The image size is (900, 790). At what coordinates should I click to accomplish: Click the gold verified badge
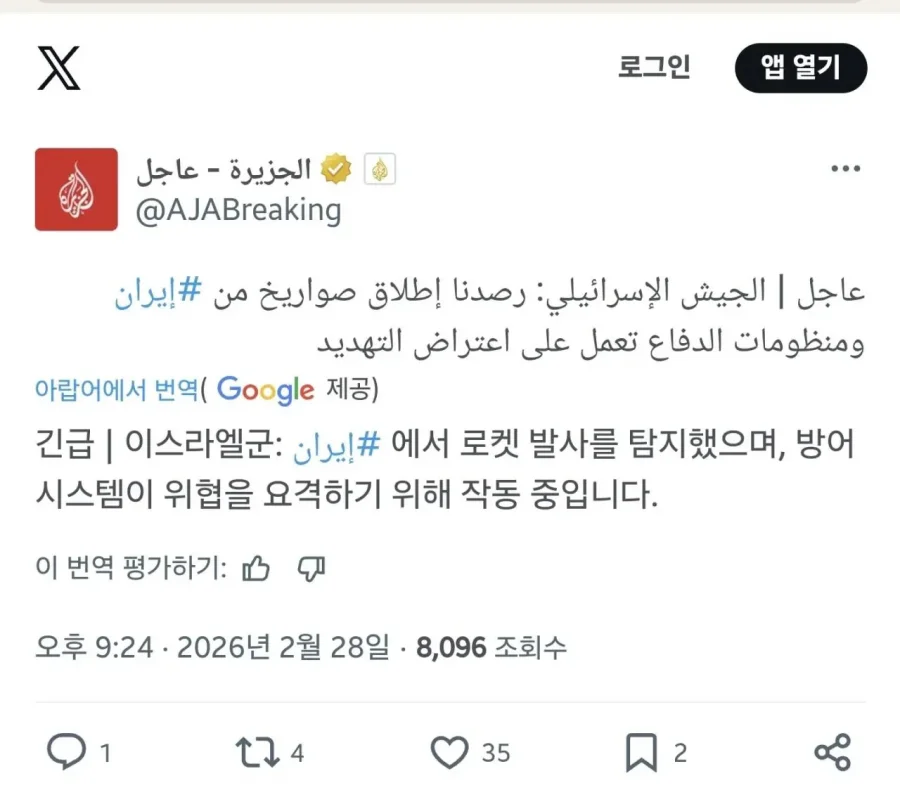[336, 170]
